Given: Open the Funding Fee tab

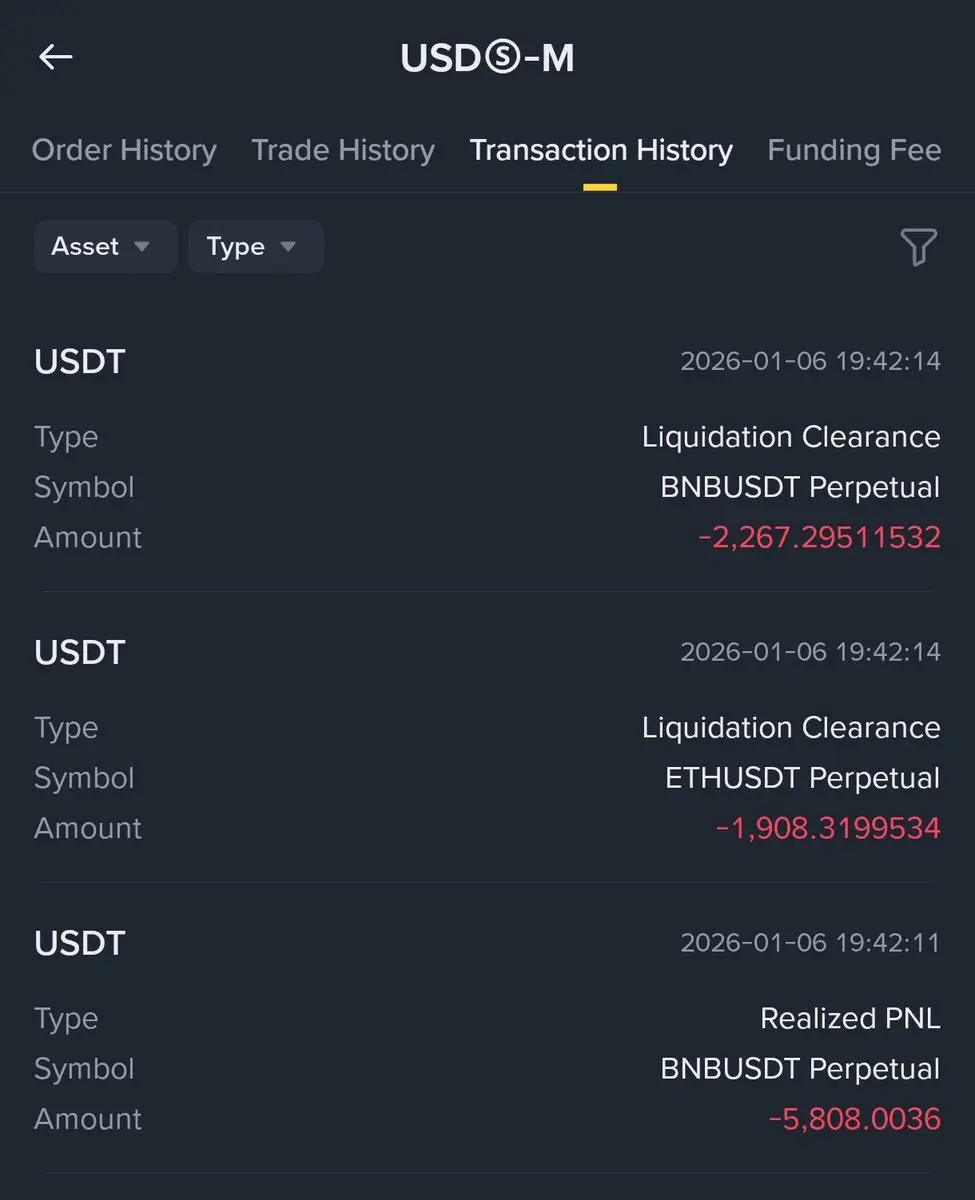Looking at the screenshot, I should pyautogui.click(x=854, y=150).
